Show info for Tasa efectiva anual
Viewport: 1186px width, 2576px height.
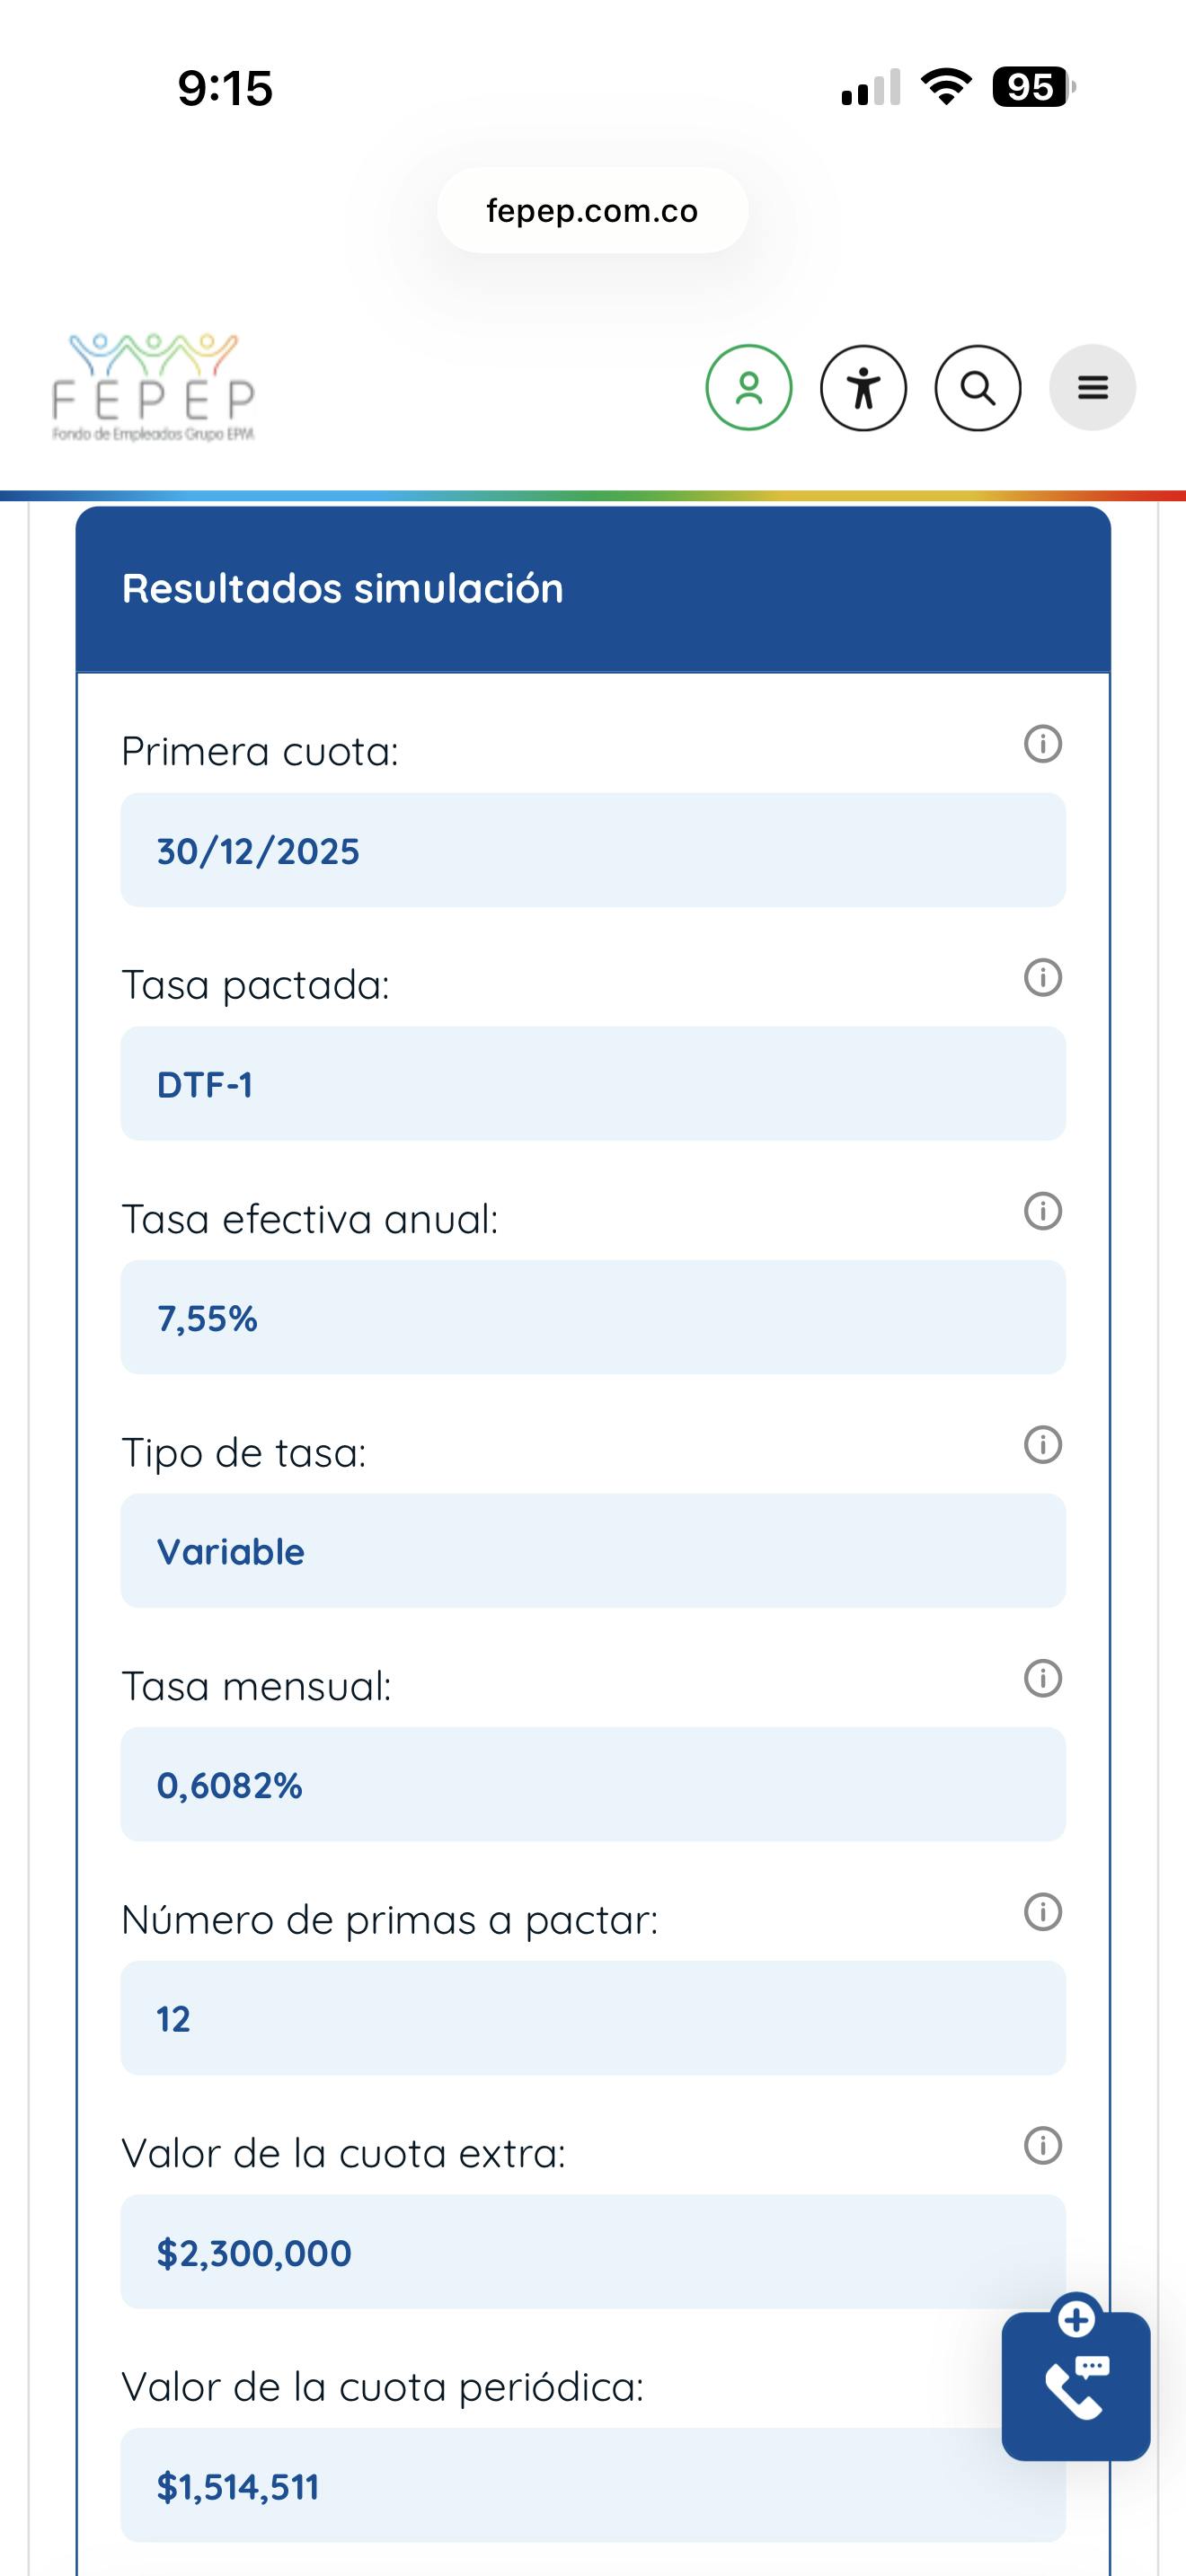tap(1042, 1211)
